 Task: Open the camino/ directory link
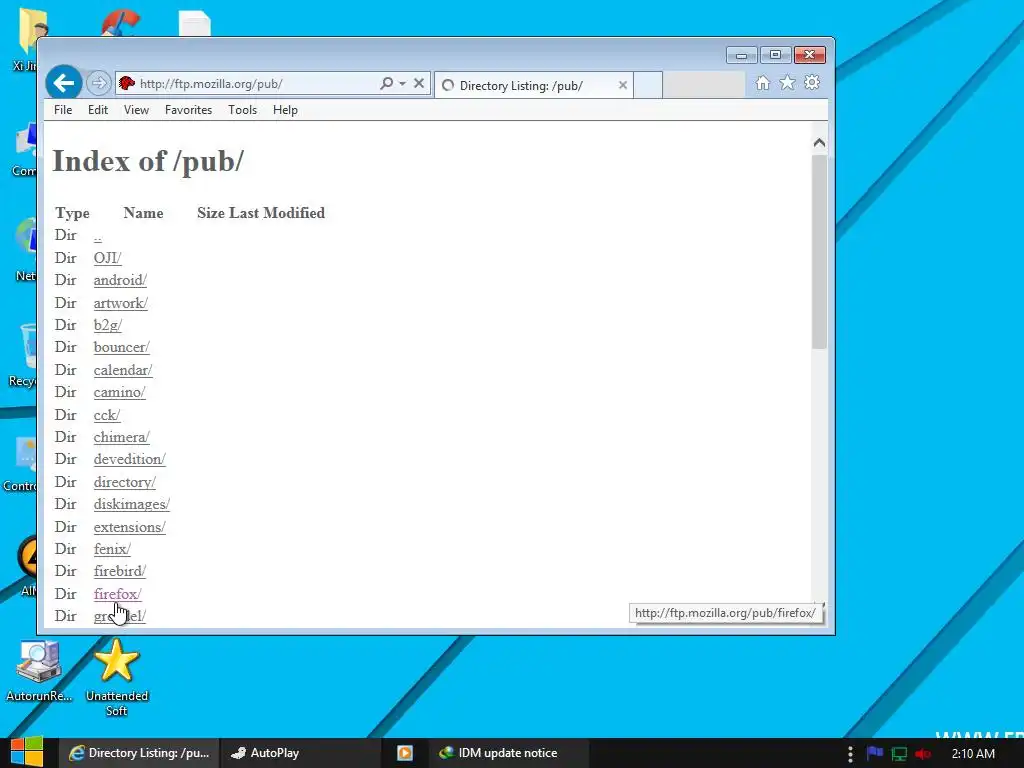click(120, 392)
